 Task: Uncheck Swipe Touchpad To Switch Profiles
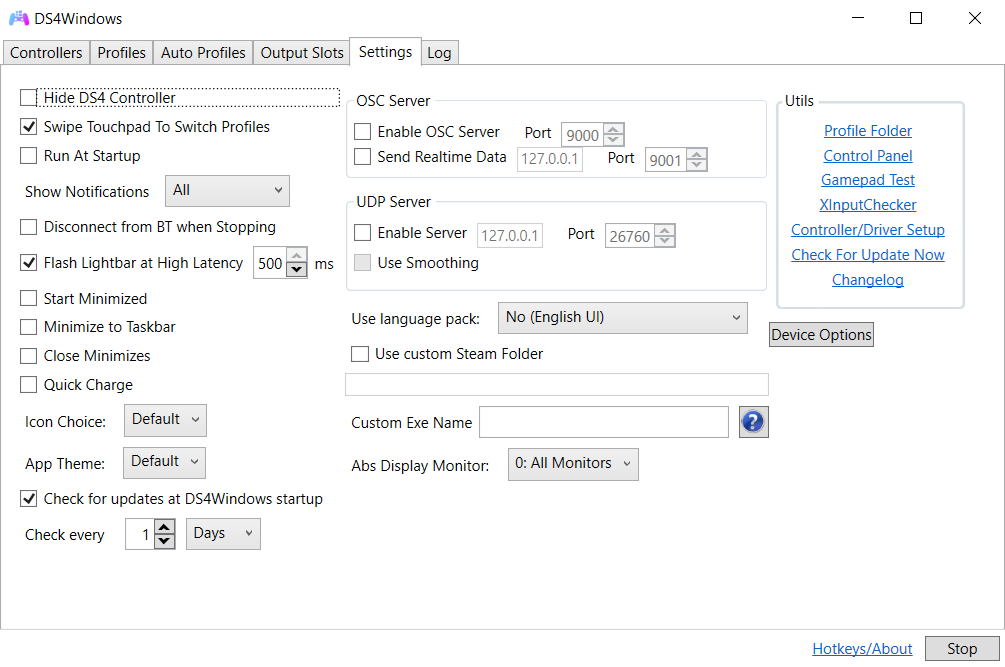(28, 127)
